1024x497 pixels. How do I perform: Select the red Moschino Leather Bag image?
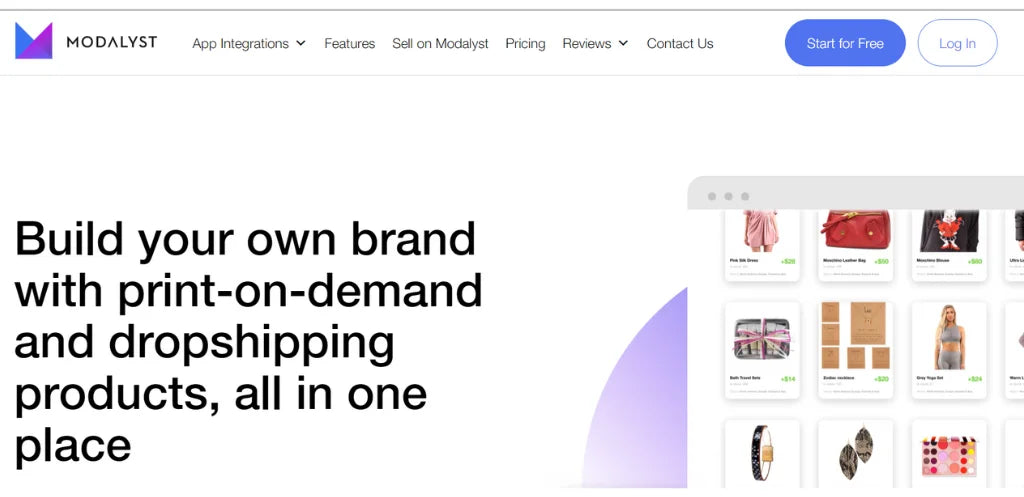pyautogui.click(x=855, y=230)
